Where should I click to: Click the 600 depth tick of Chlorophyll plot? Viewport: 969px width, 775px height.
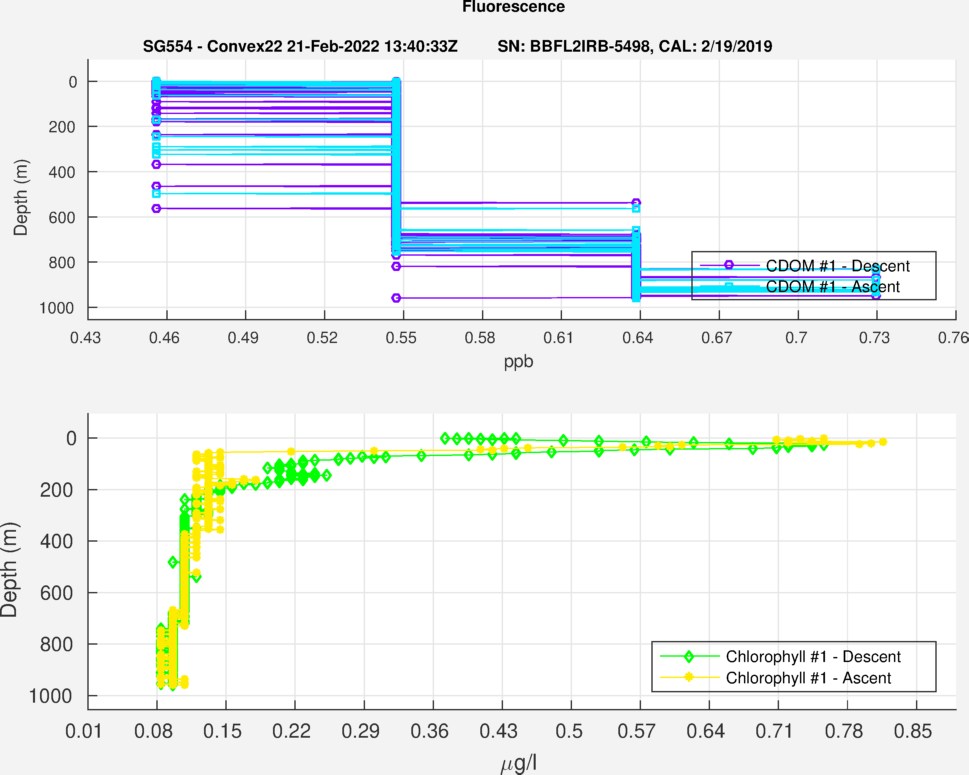click(x=54, y=593)
